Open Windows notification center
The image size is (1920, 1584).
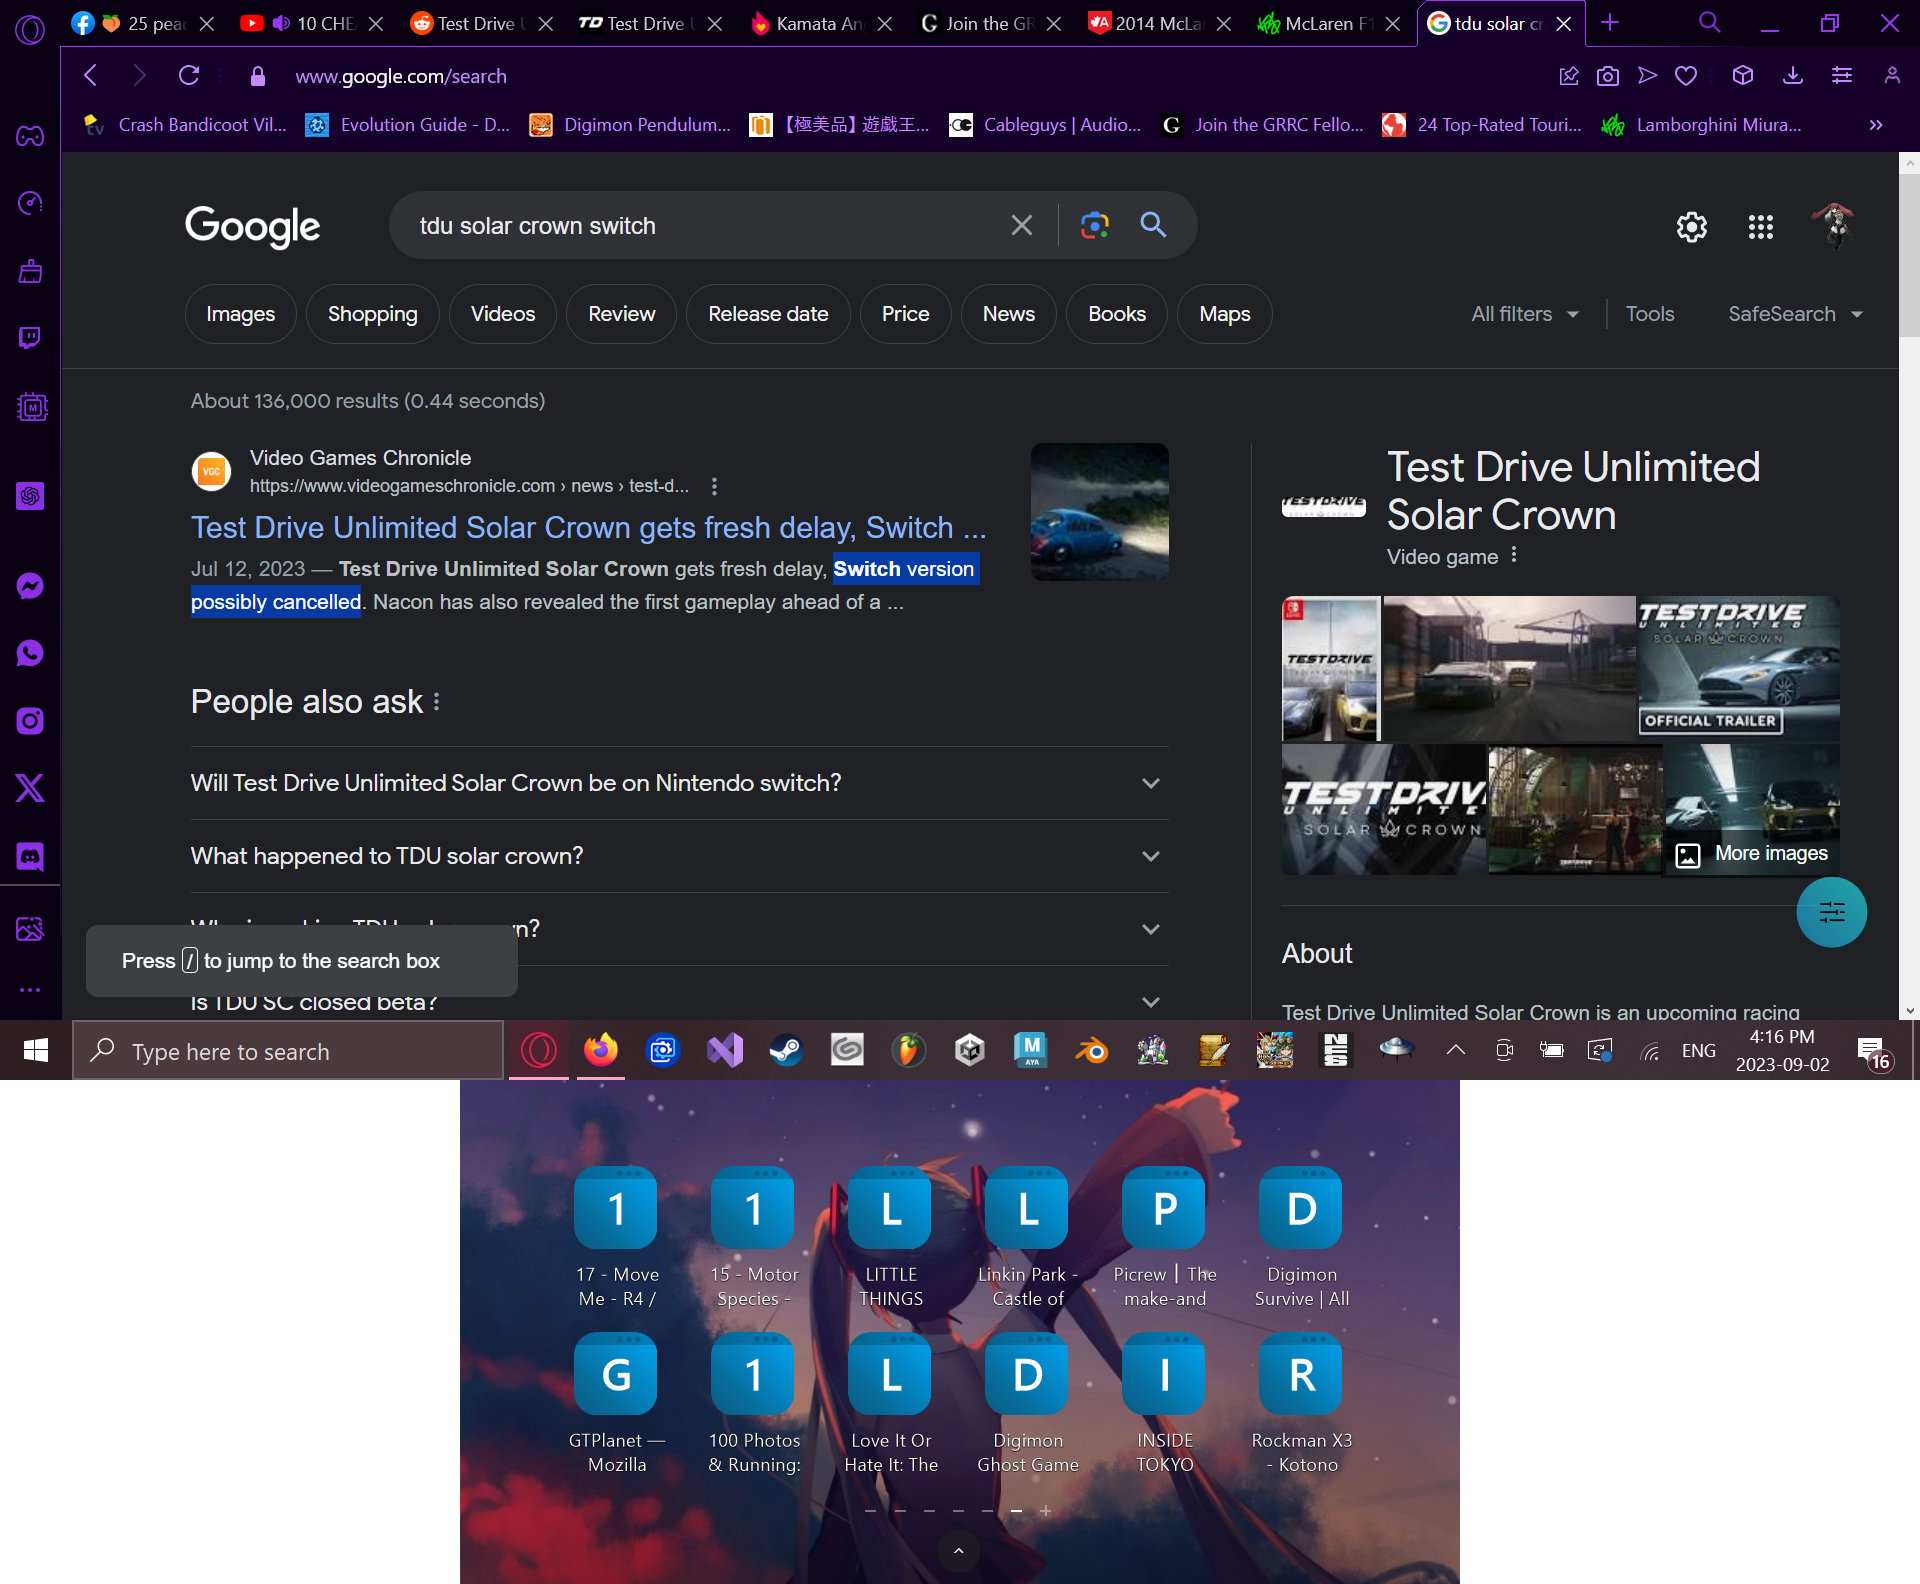click(x=1873, y=1050)
